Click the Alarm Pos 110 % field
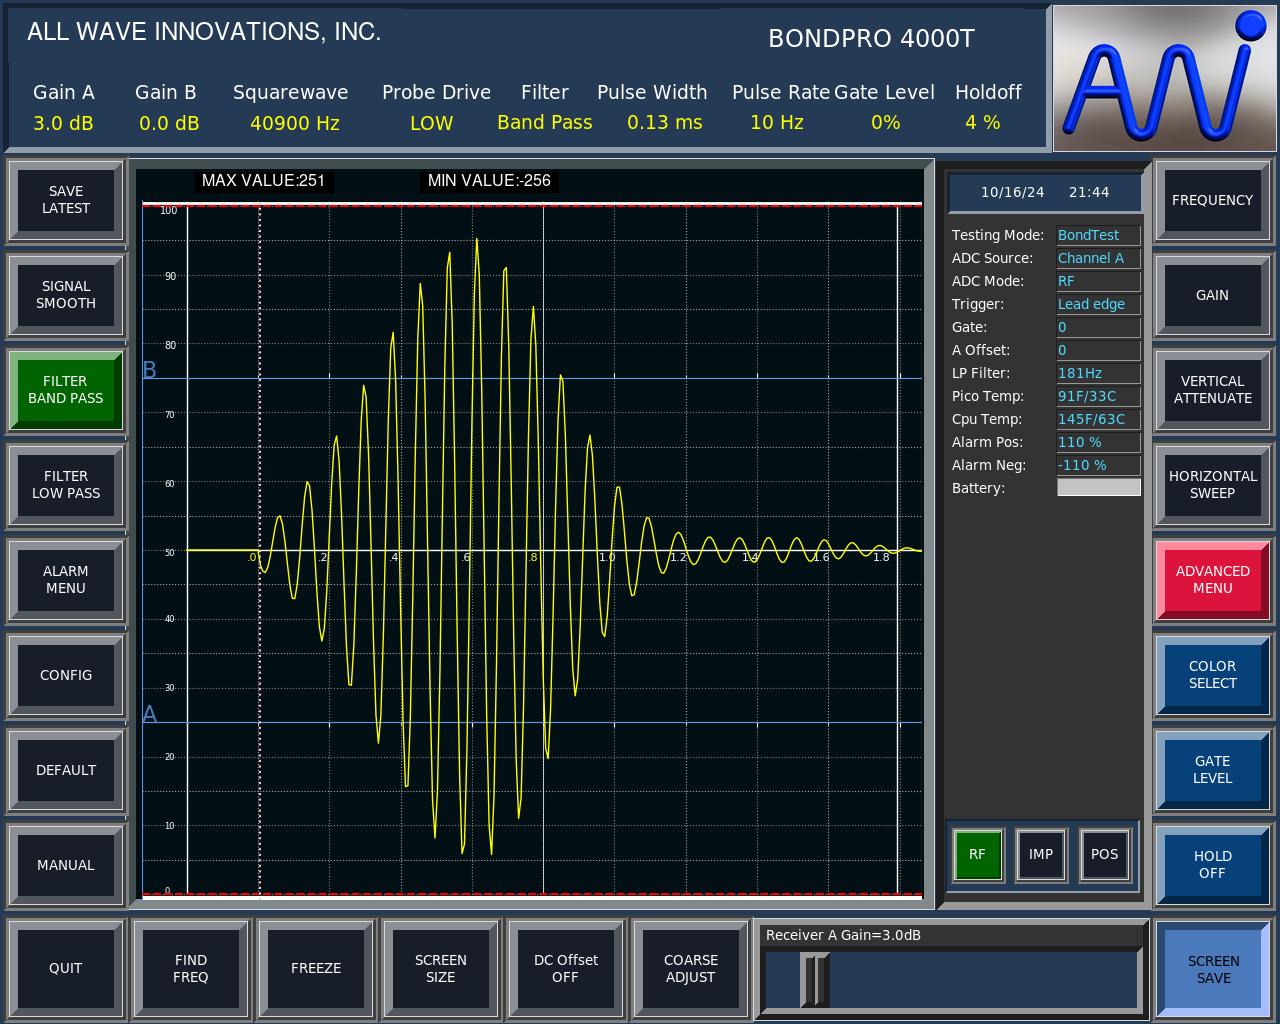This screenshot has width=1280, height=1024. [x=1098, y=442]
